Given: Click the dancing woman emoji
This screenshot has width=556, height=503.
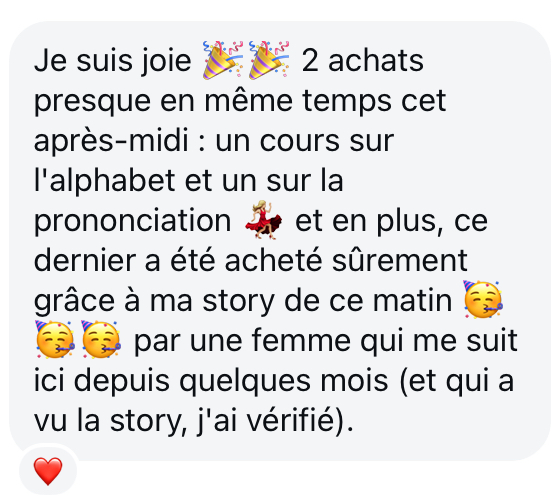Looking at the screenshot, I should click(263, 220).
